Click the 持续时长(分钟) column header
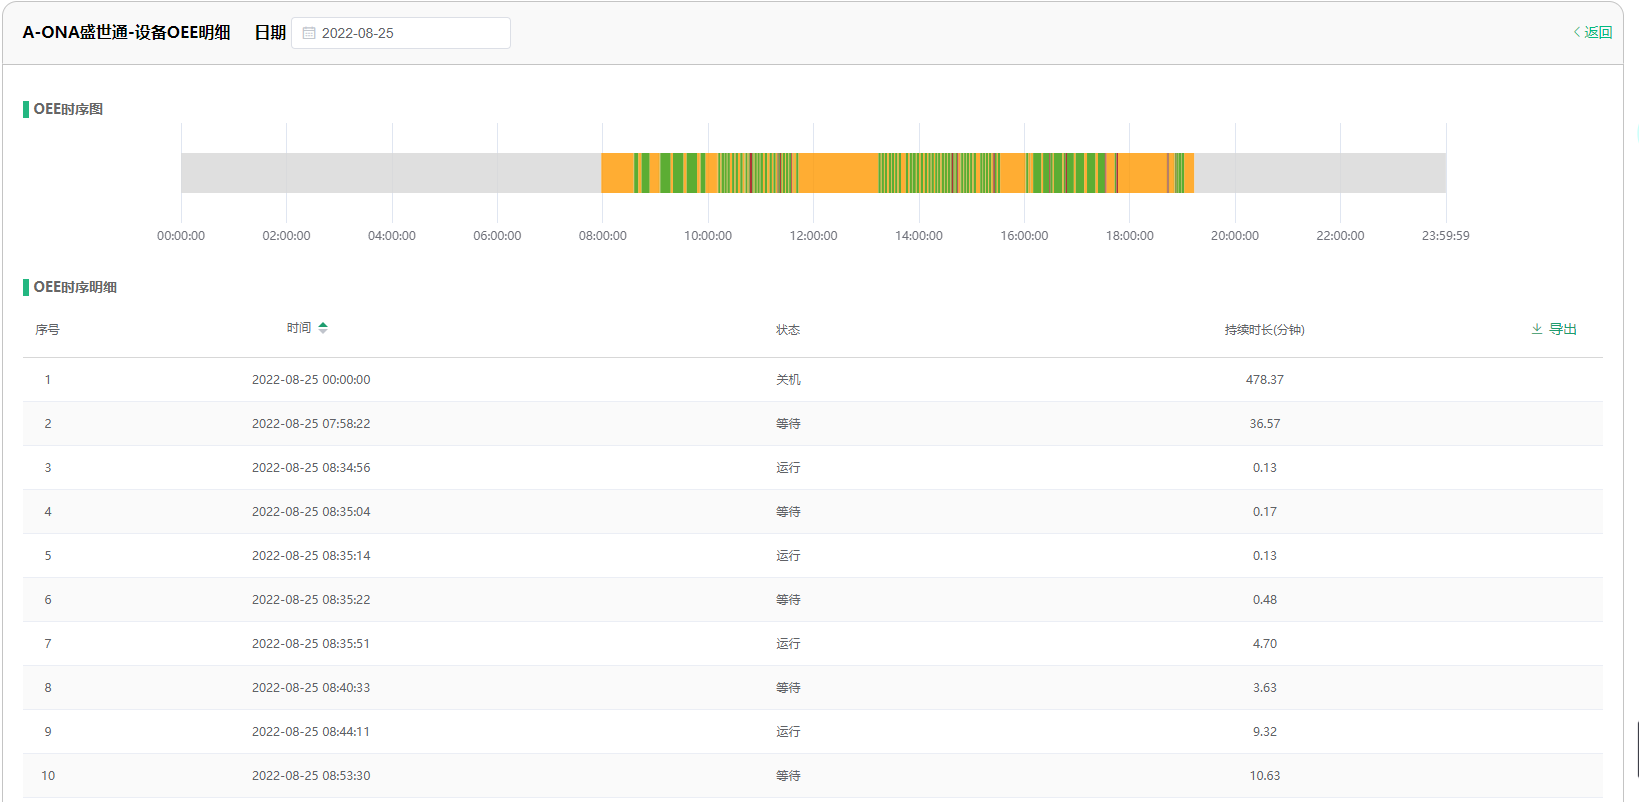 (x=1264, y=330)
